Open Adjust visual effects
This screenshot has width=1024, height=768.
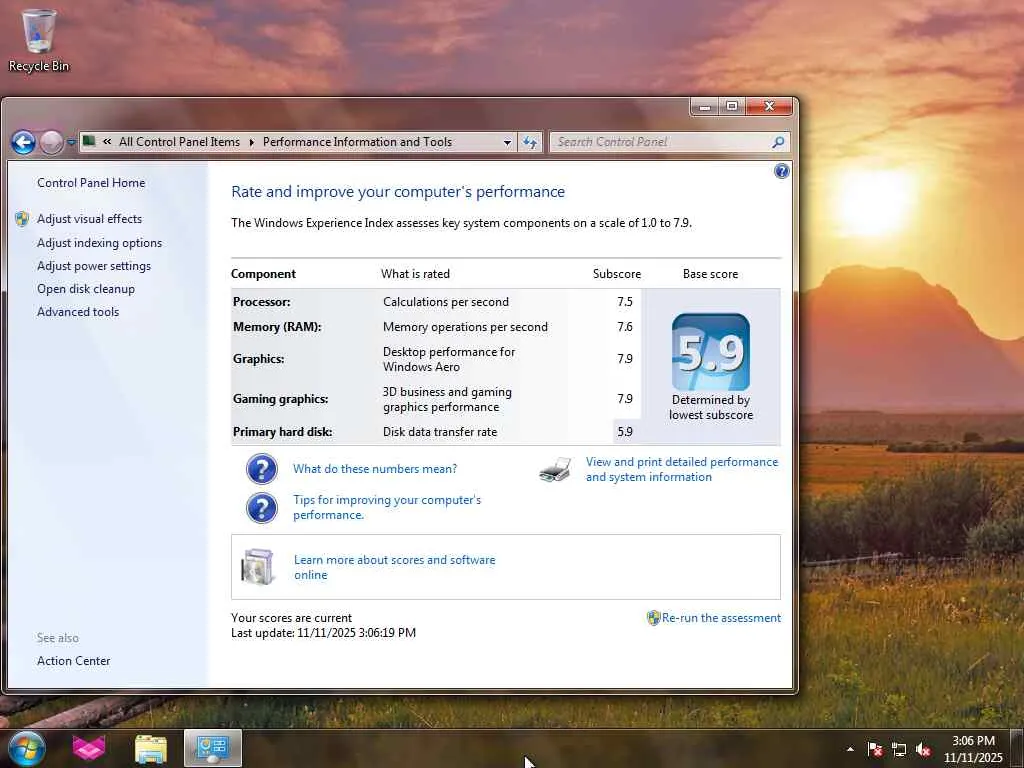pos(89,219)
